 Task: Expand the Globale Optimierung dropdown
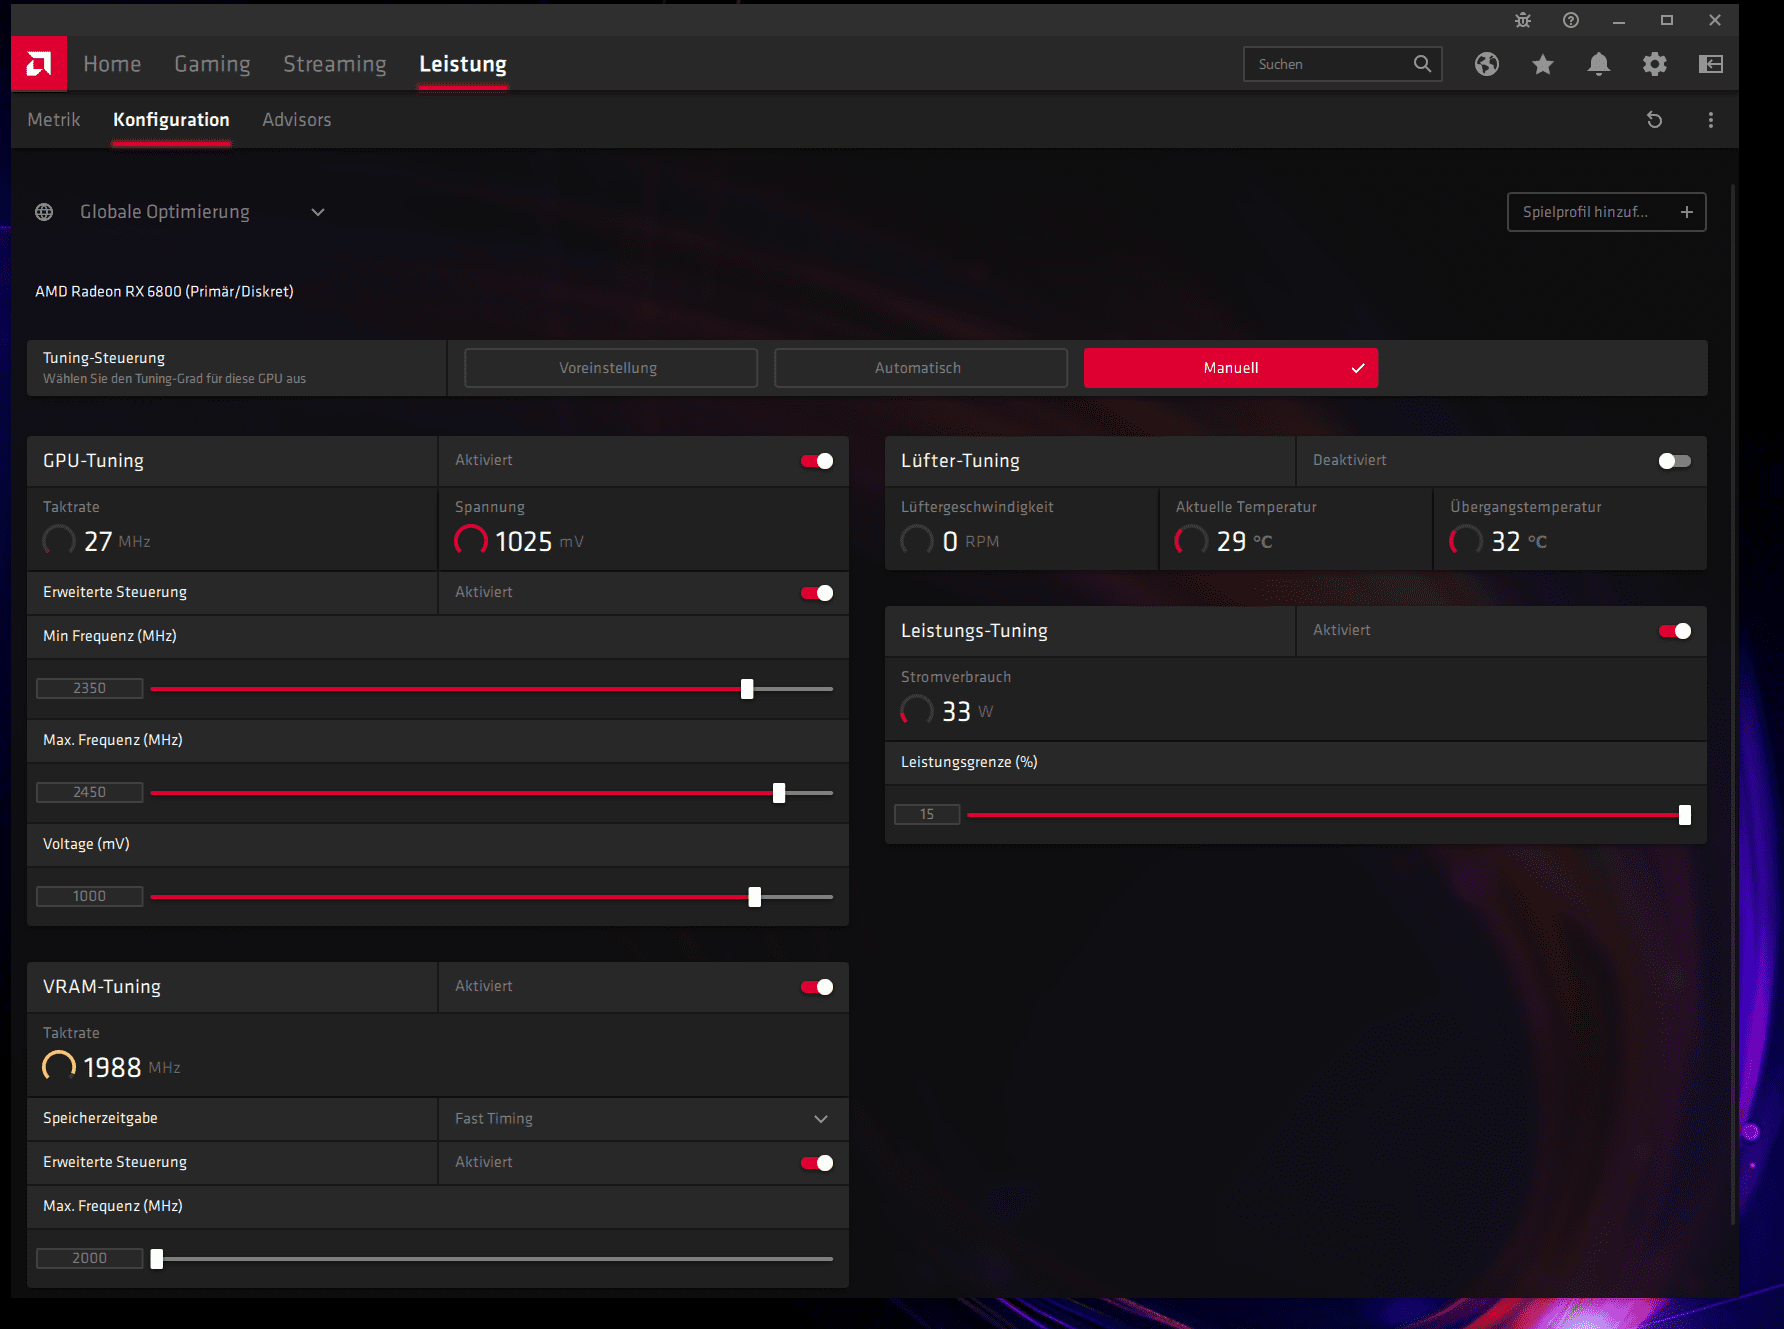318,212
